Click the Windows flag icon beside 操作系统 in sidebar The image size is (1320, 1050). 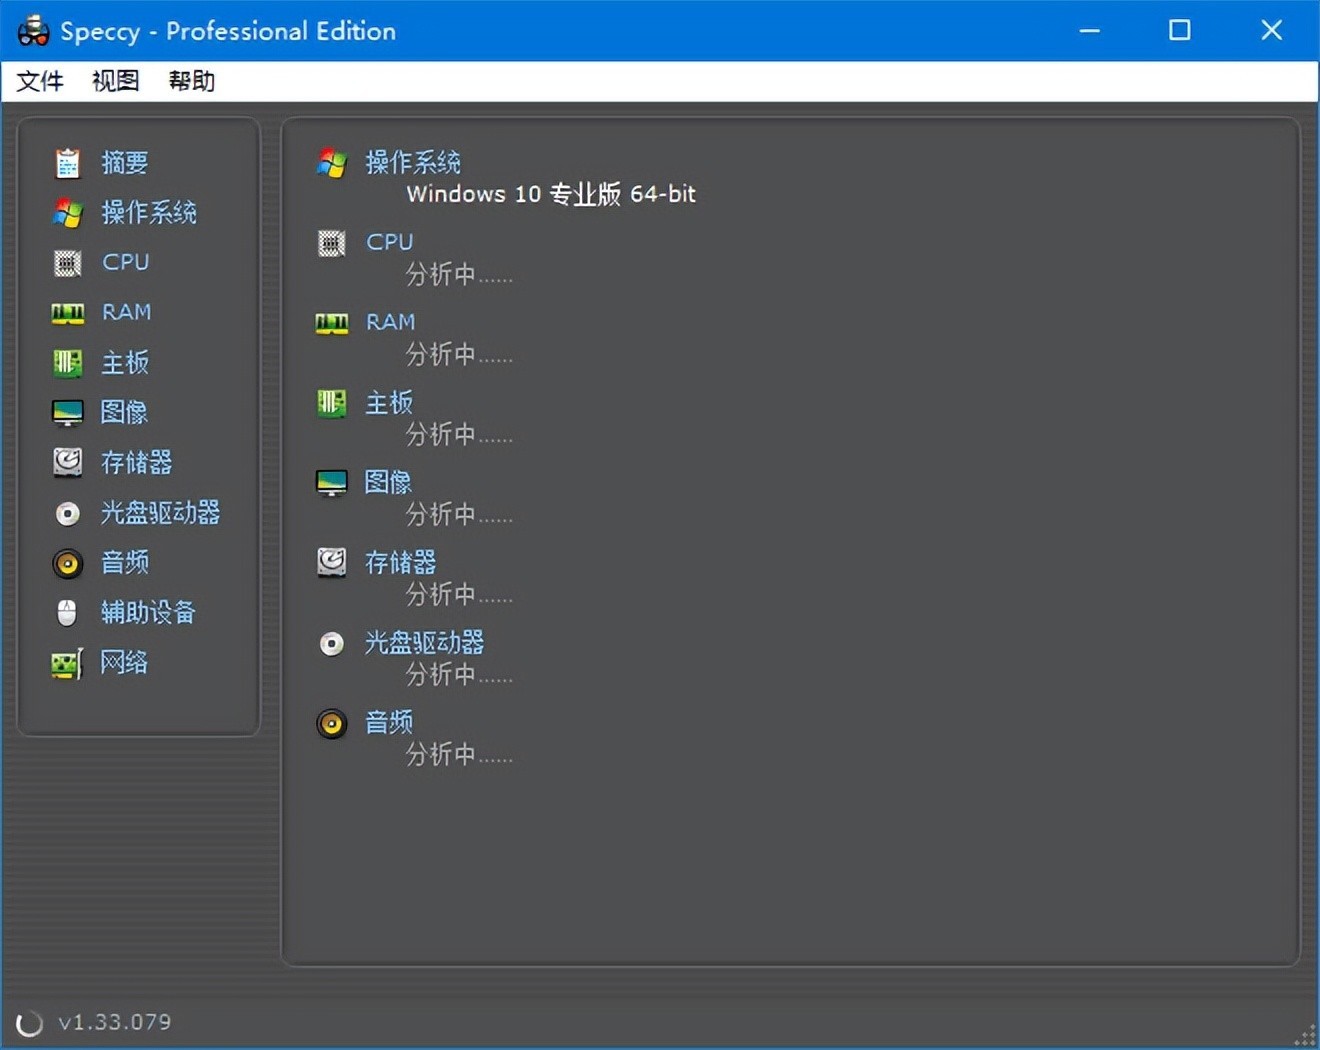[x=67, y=213]
